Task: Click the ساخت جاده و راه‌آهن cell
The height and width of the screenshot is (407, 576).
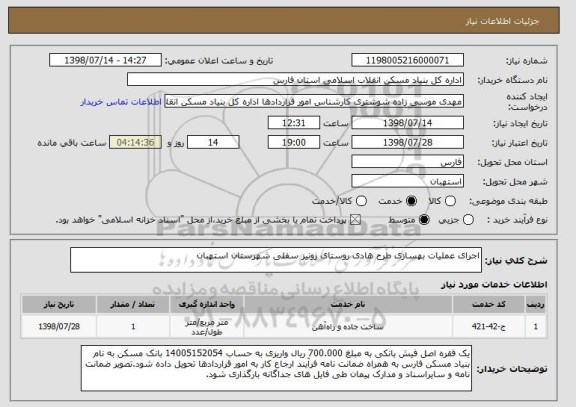Action: point(348,327)
